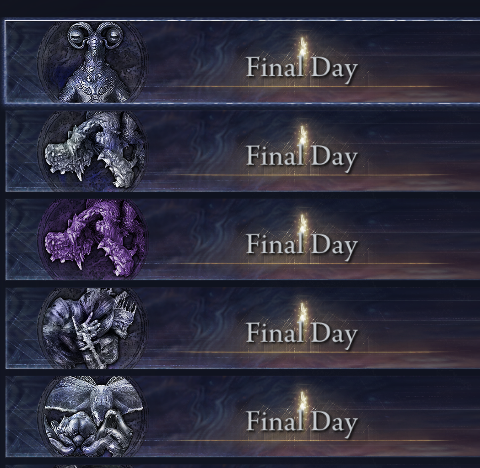This screenshot has height=468, width=480.
Task: Select the crowned figure covering its face
Action: 92,328
